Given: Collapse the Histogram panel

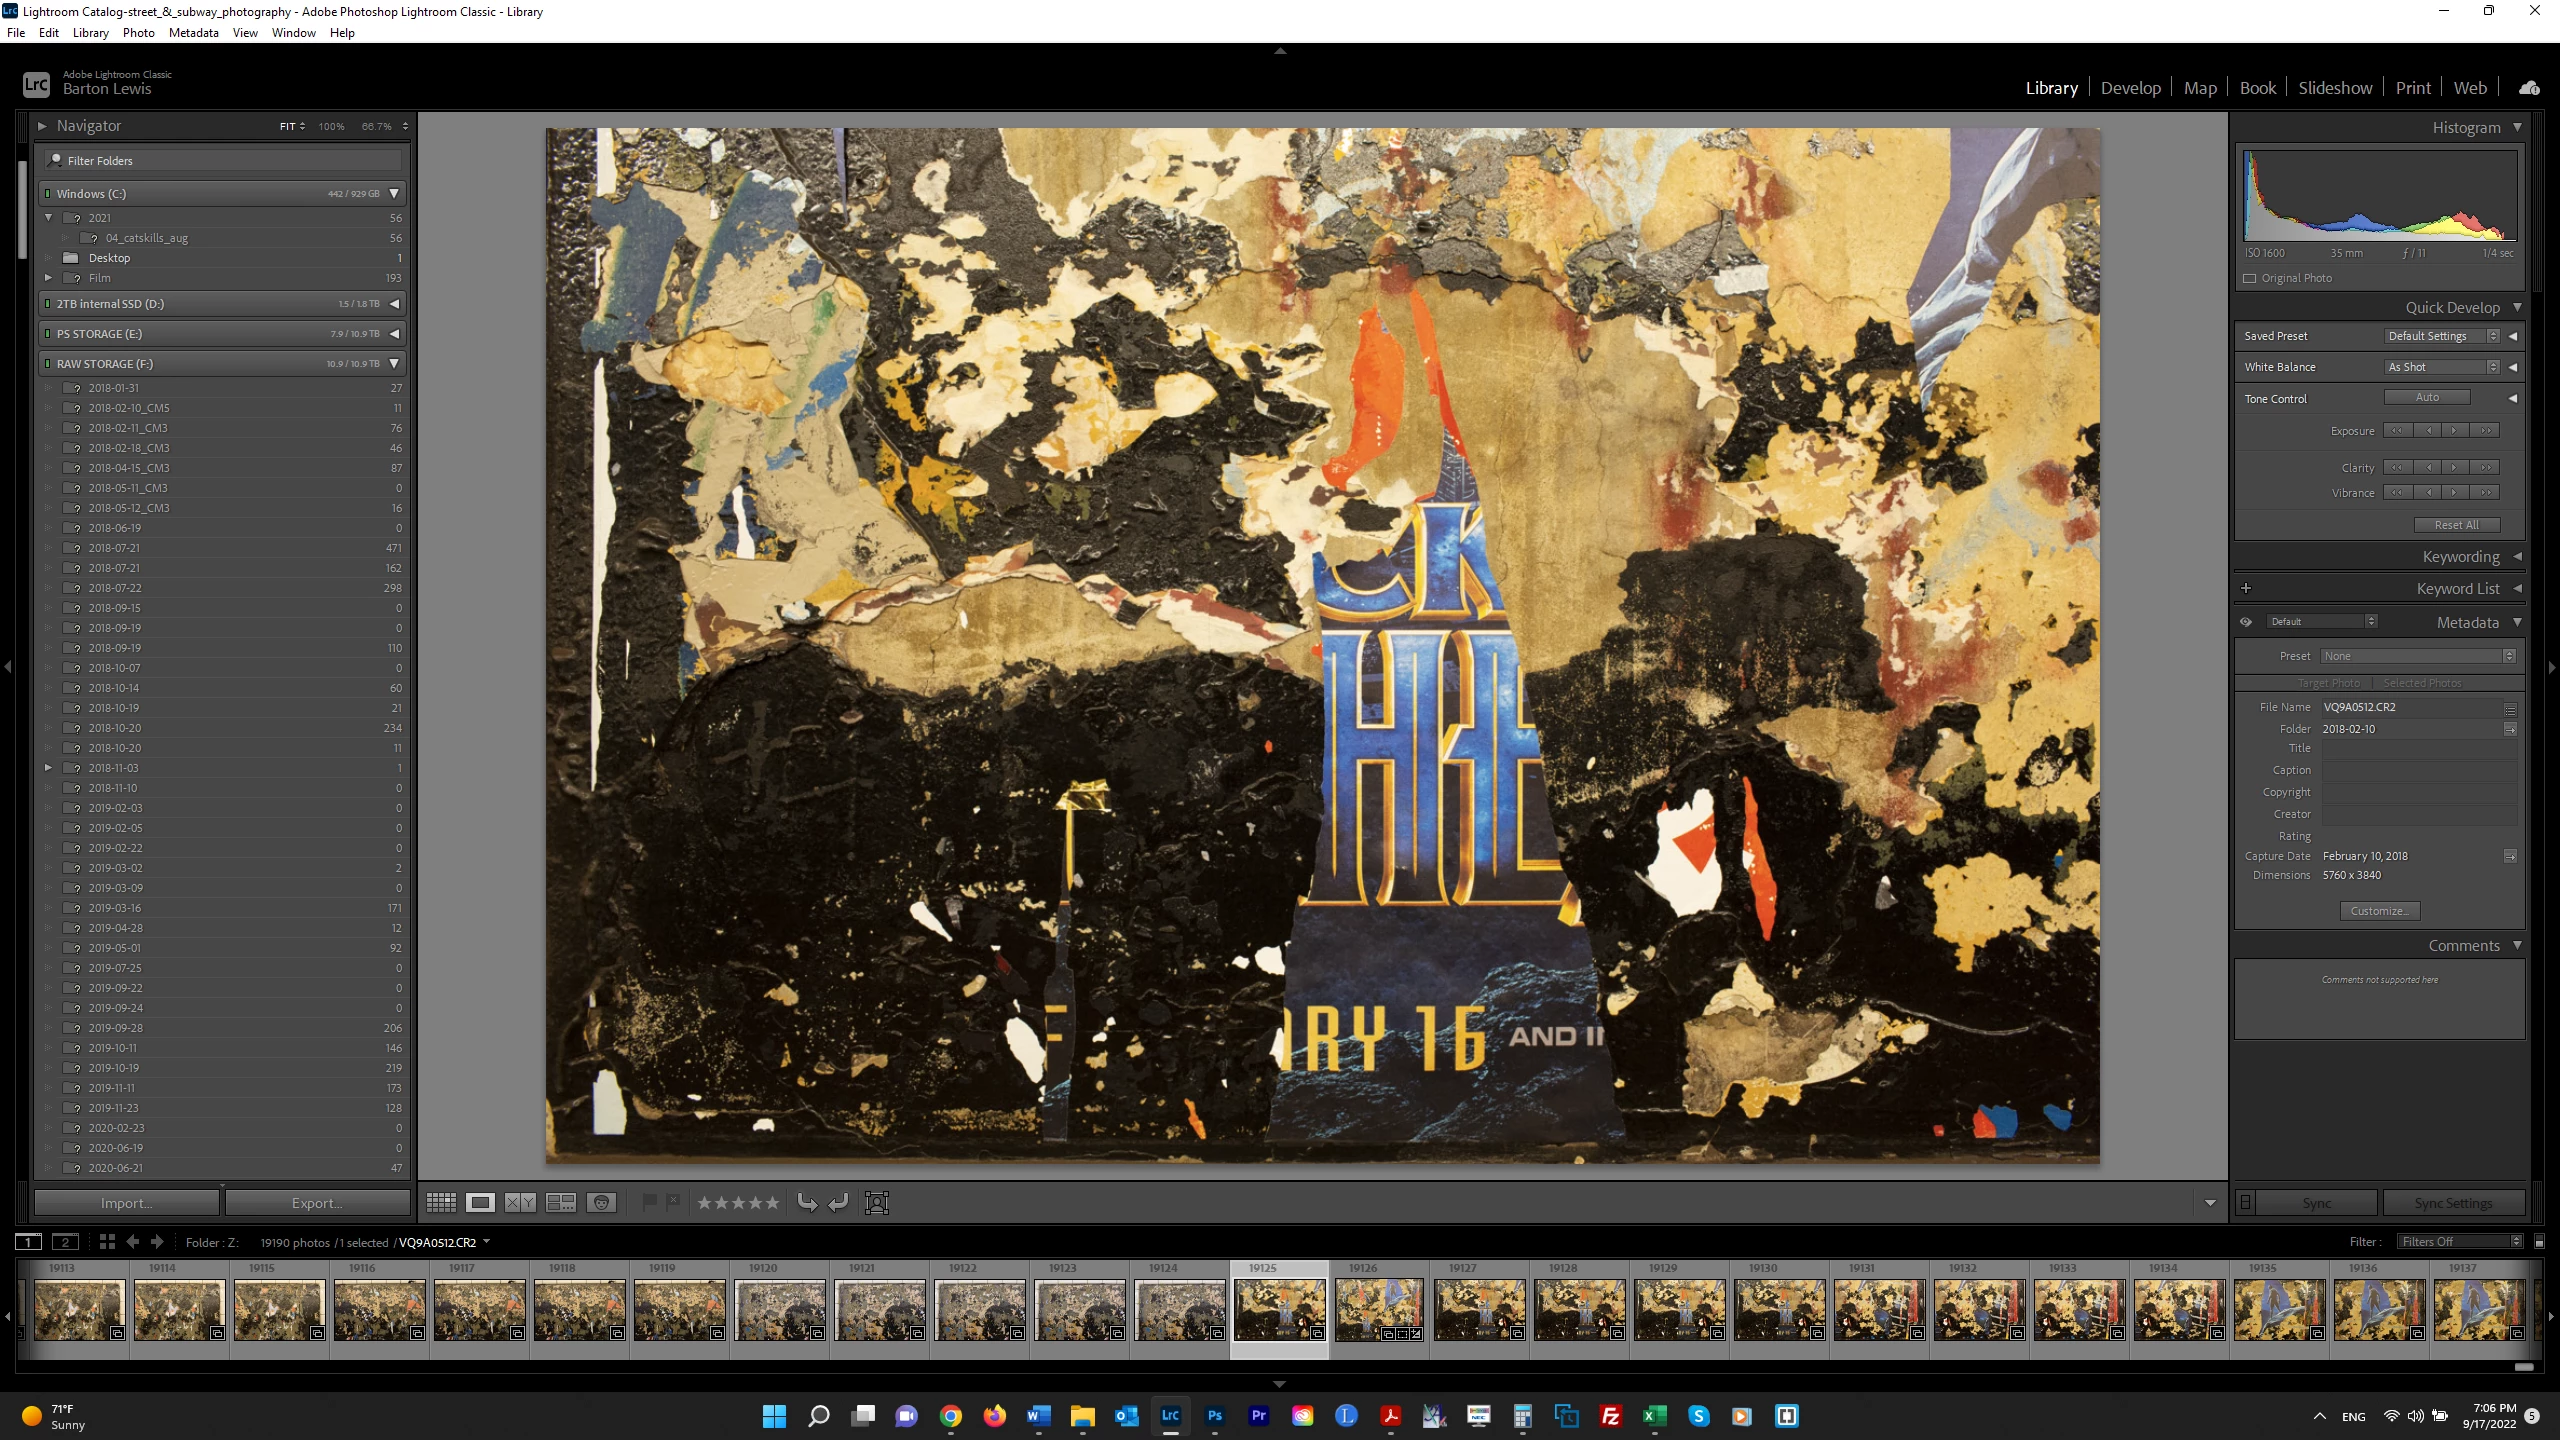Looking at the screenshot, I should pos(2517,127).
